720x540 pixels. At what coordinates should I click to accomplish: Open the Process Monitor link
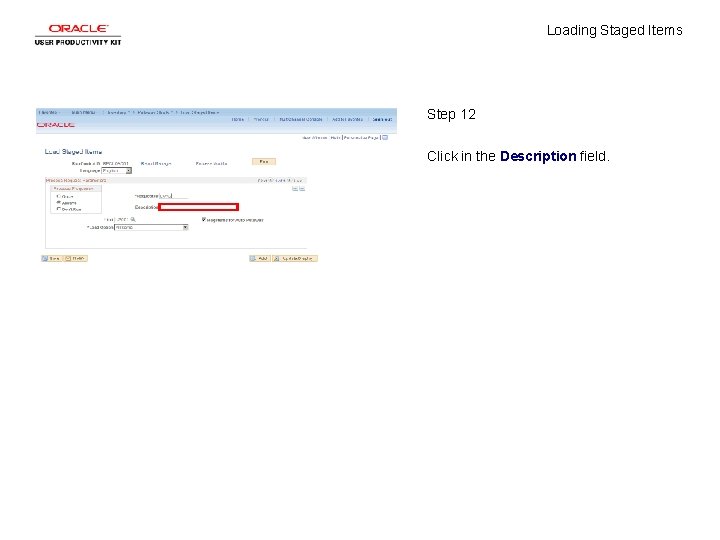[x=211, y=163]
